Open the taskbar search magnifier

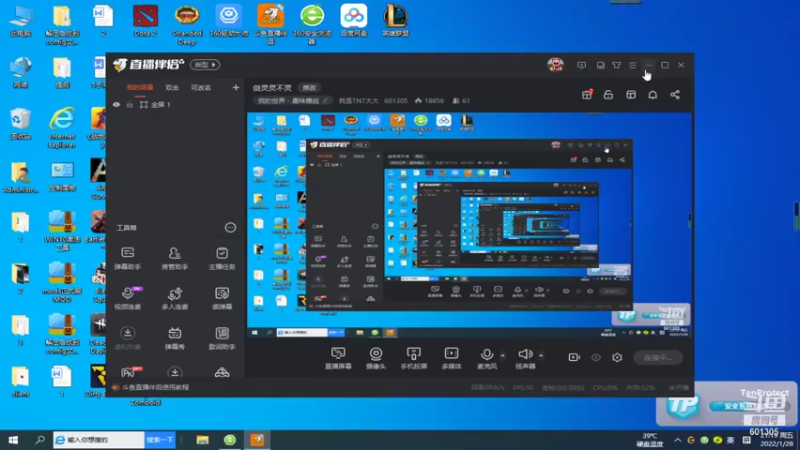coord(40,440)
